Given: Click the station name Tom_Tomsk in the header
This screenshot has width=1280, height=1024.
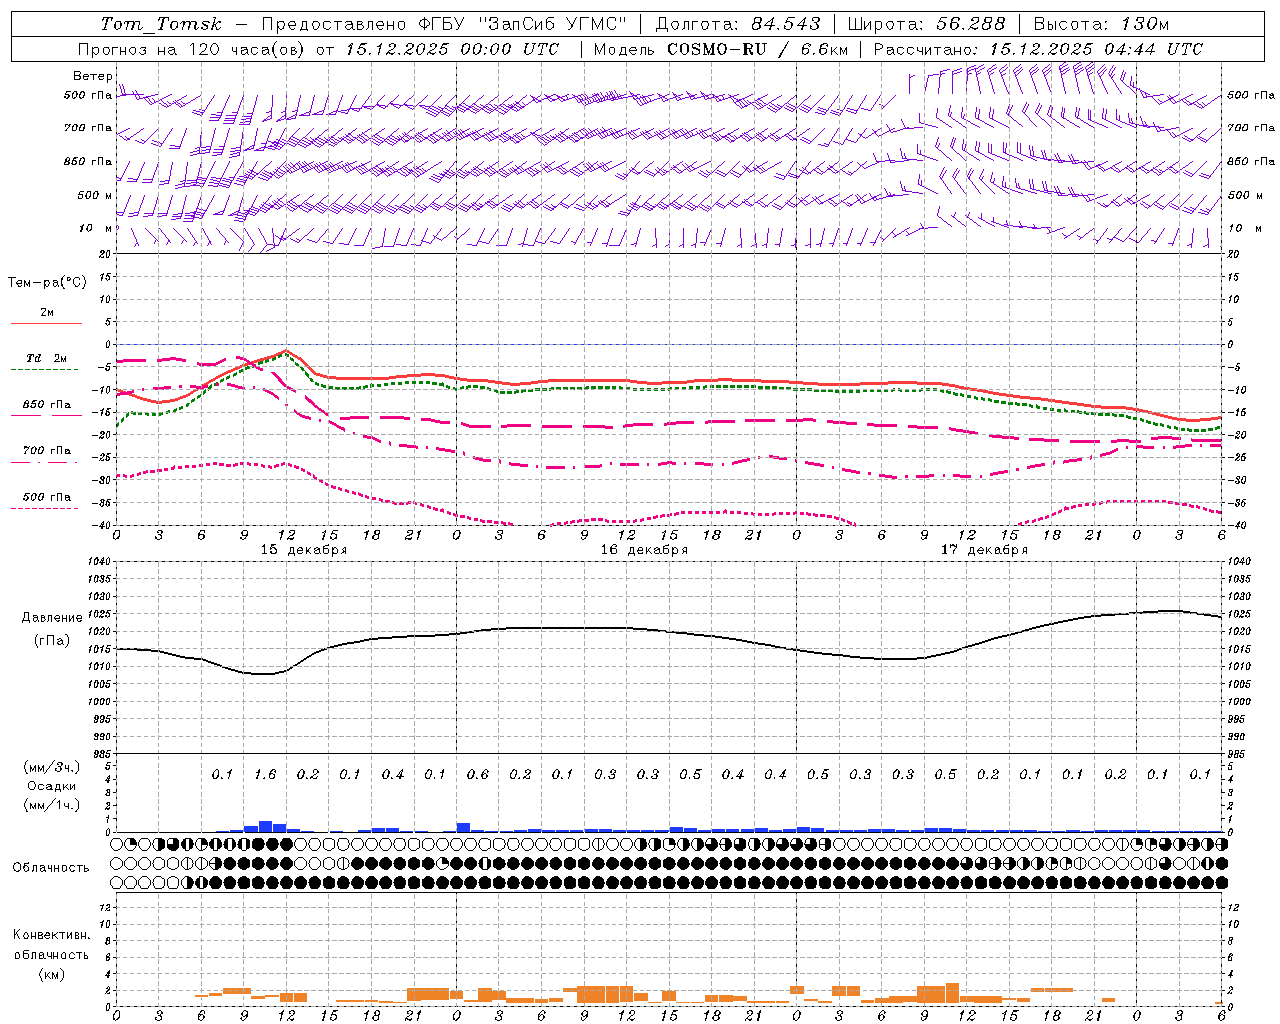Looking at the screenshot, I should tap(161, 24).
